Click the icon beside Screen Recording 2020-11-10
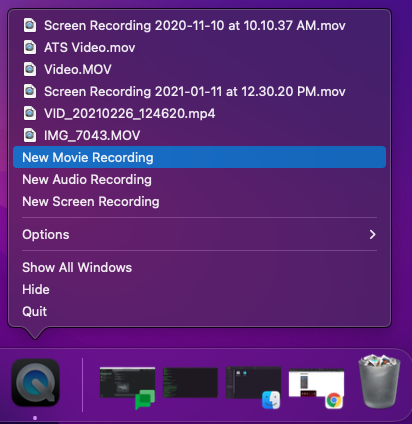 (30, 25)
